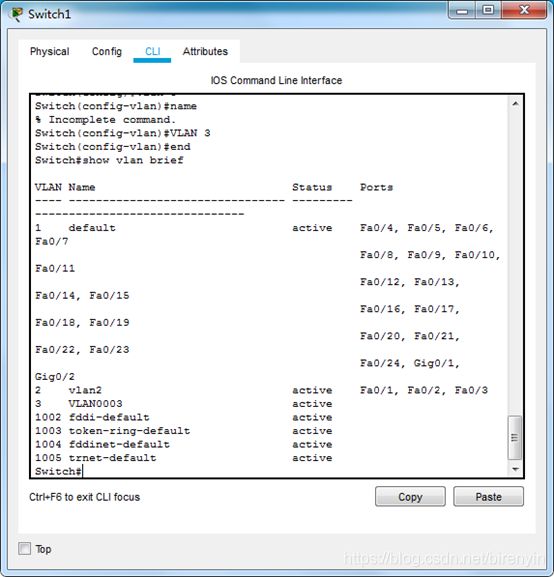The image size is (554, 577).
Task: Click the 'Switch(config-vlan)#VLAN 3' line
Action: (123, 133)
